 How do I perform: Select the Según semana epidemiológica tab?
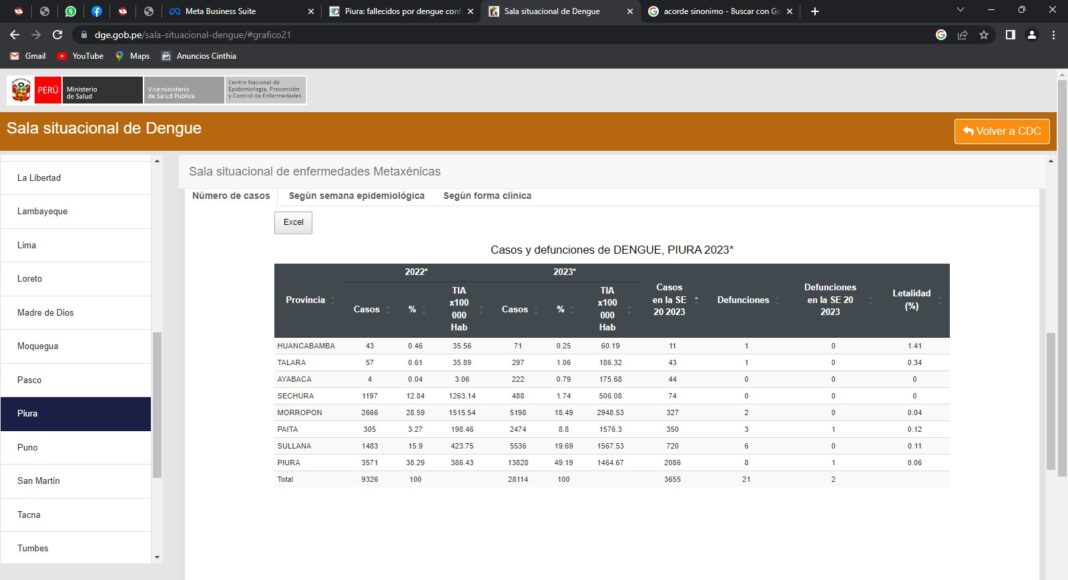click(x=356, y=196)
